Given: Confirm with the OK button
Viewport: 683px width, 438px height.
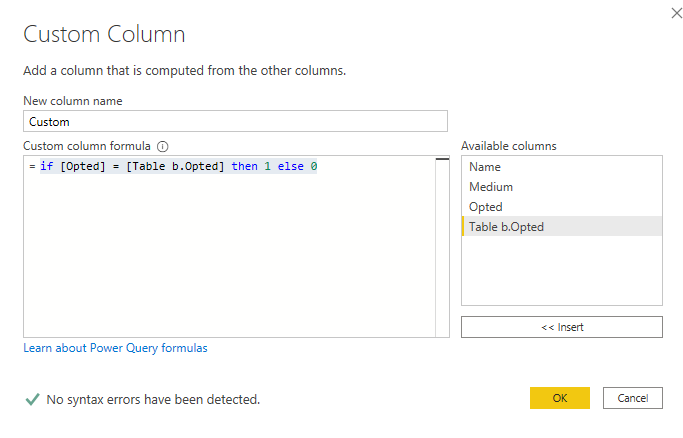Looking at the screenshot, I should pyautogui.click(x=560, y=398).
